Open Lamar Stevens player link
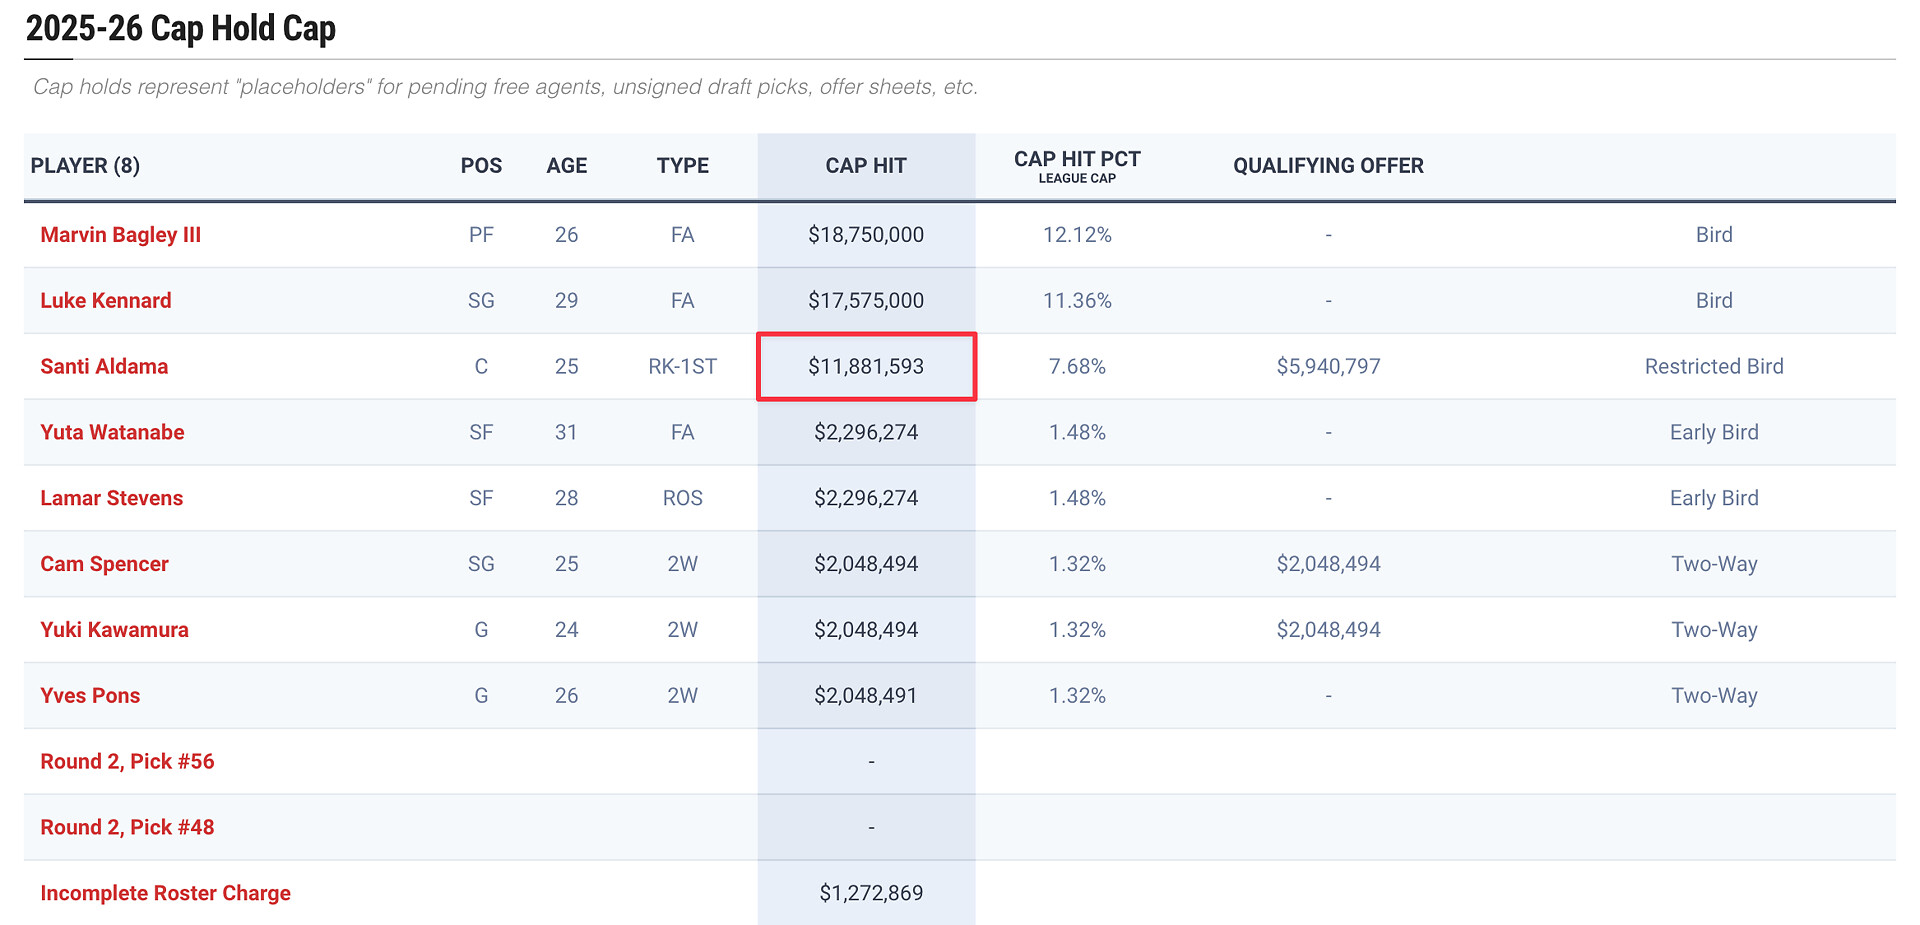 (111, 499)
